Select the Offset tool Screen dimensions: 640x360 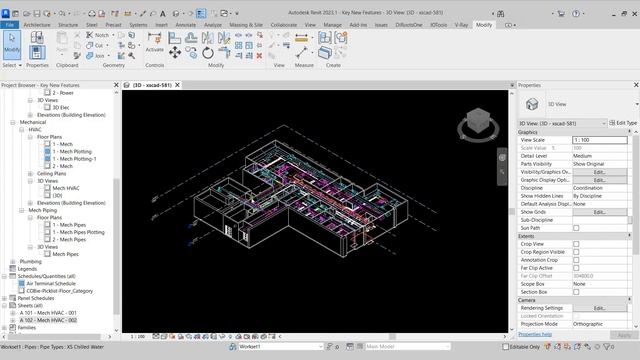pyautogui.click(x=191, y=38)
